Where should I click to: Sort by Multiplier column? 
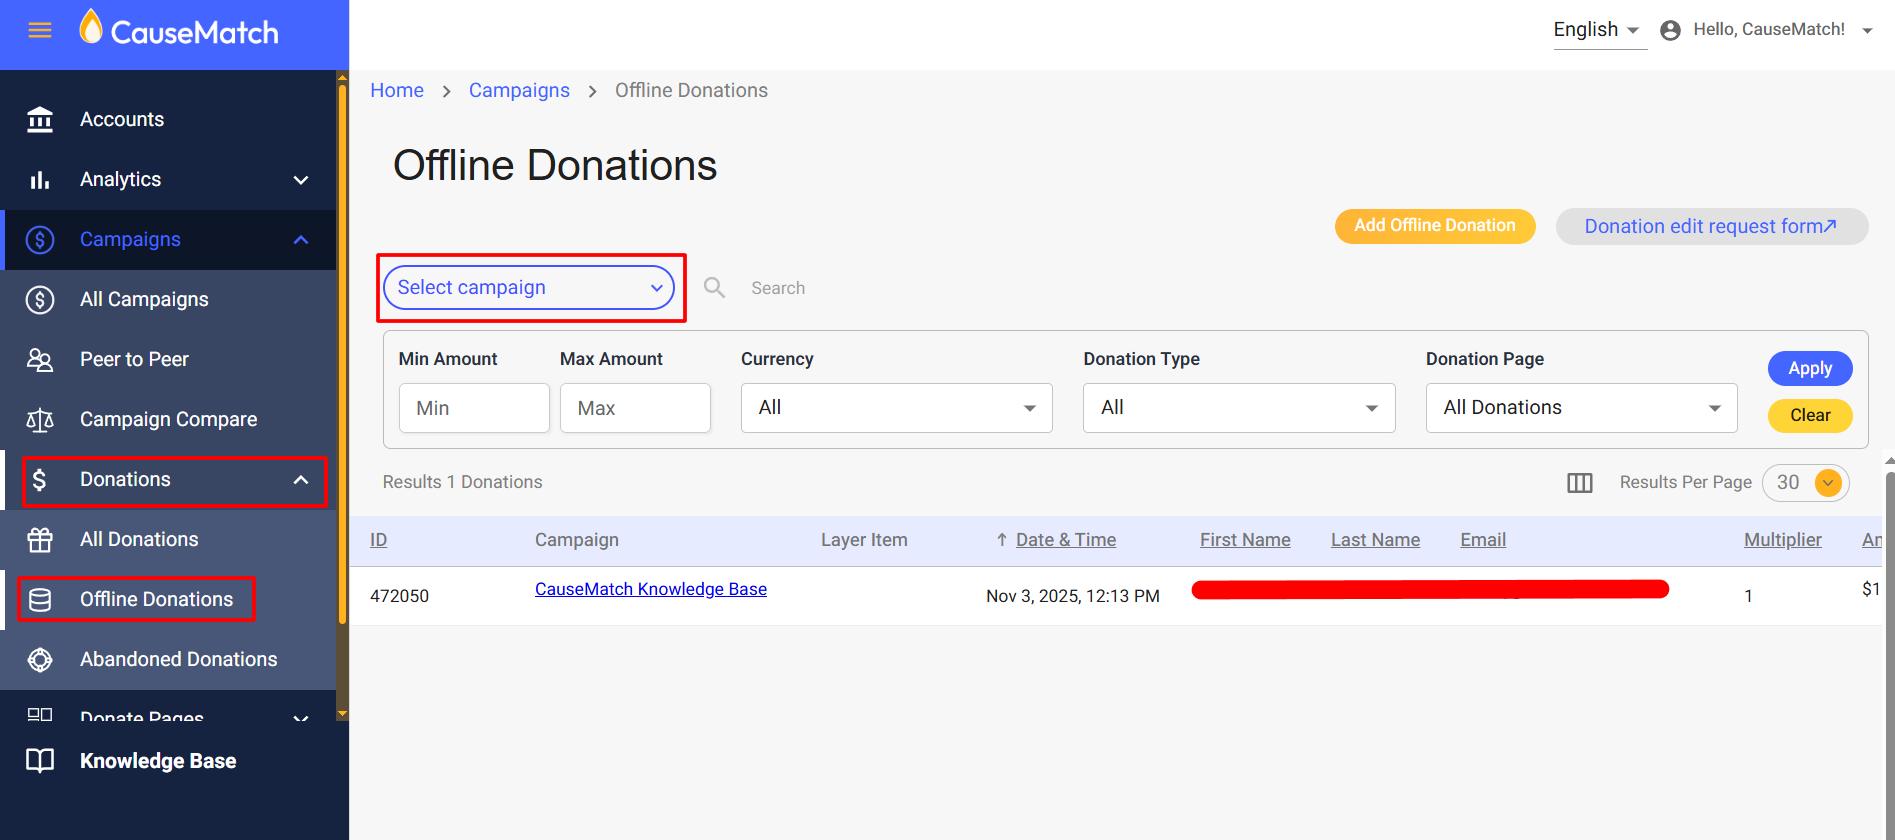[x=1783, y=540]
